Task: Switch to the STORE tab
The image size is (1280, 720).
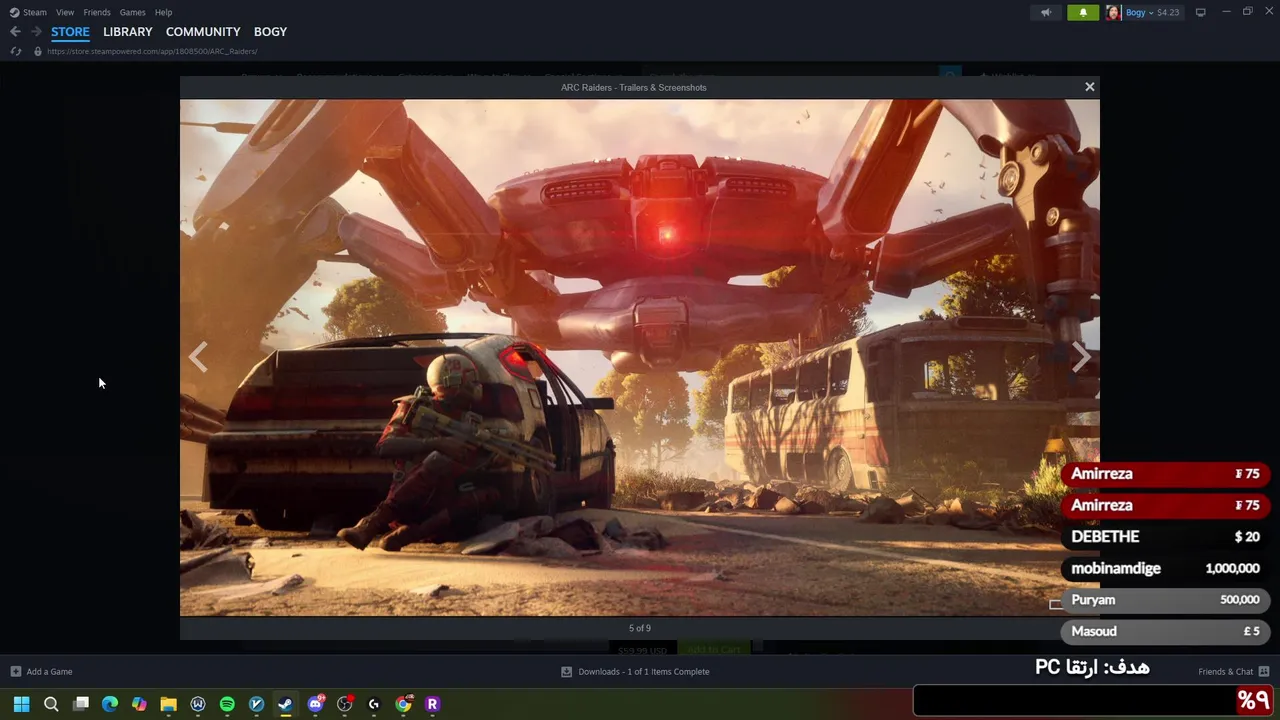Action: tap(70, 32)
